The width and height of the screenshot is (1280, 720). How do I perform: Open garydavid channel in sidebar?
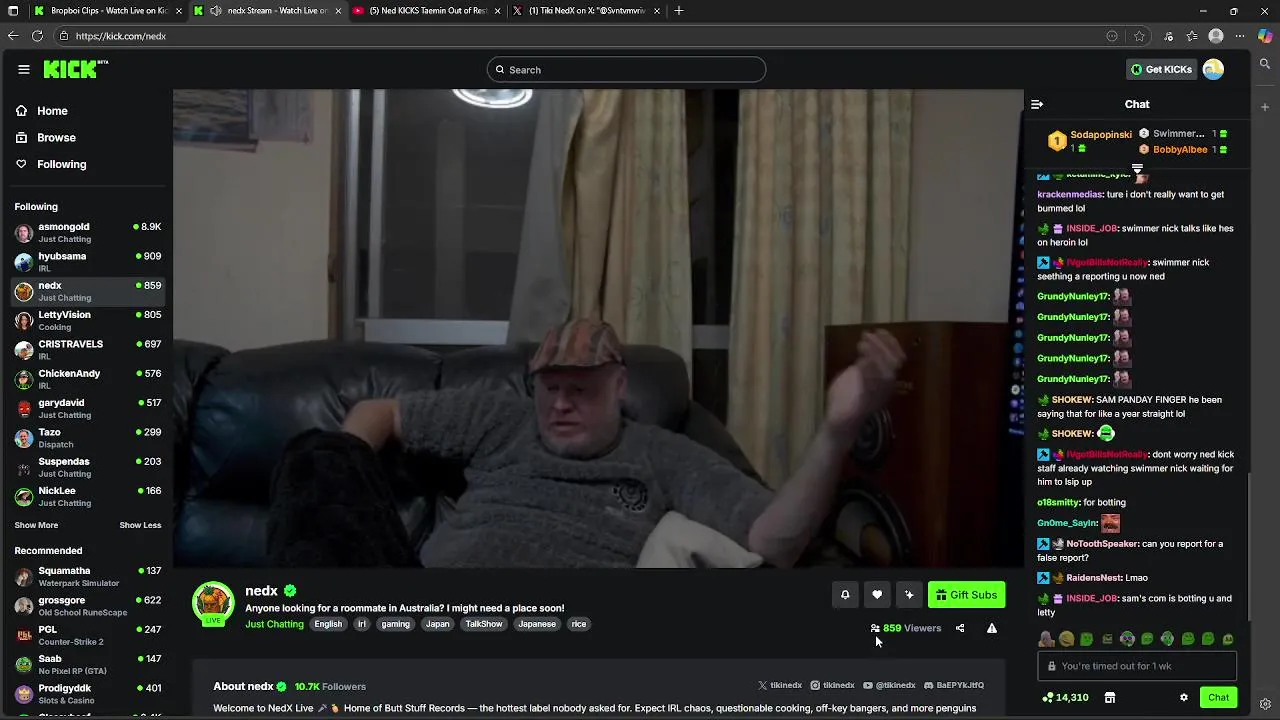[x=88, y=408]
